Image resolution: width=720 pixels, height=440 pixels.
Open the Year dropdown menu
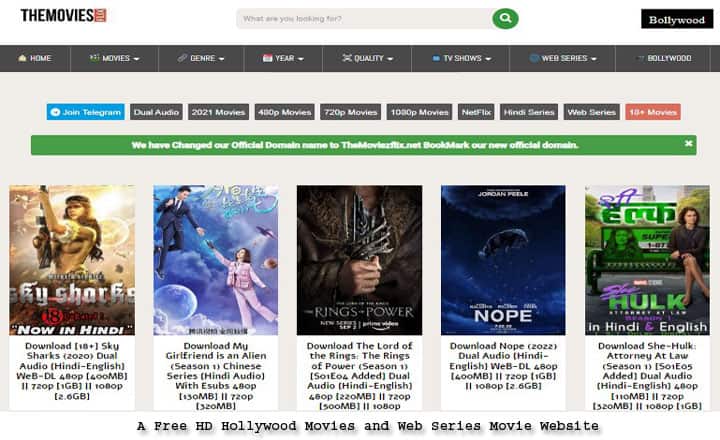[x=284, y=58]
